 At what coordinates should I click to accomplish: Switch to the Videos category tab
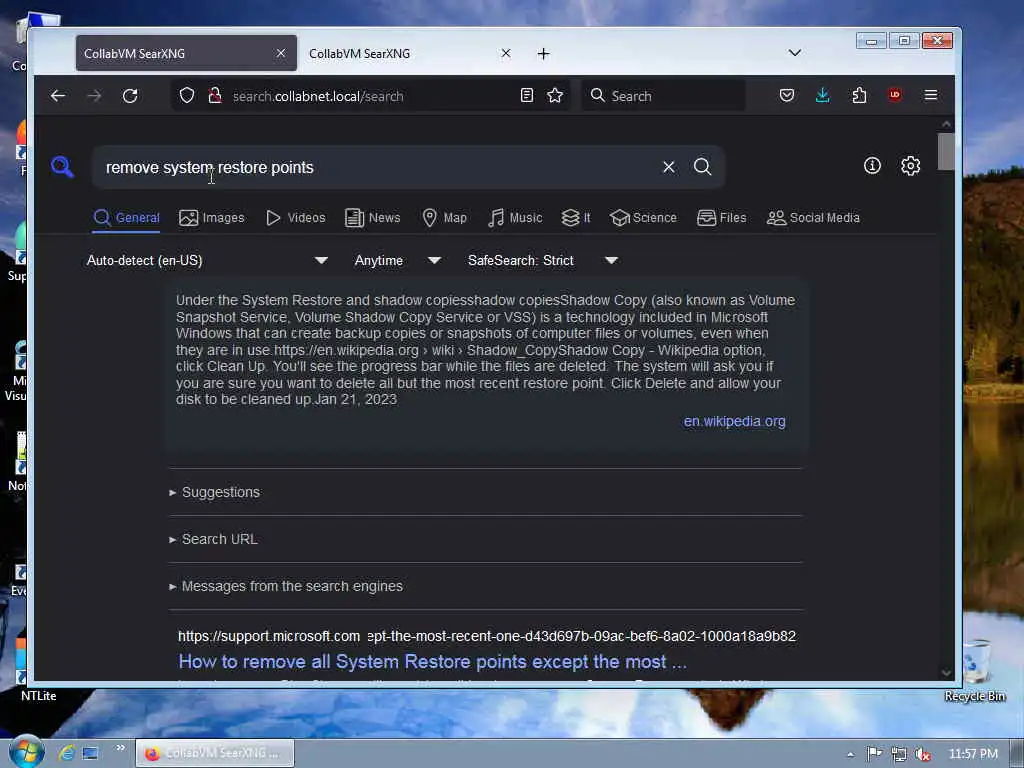[x=295, y=217]
